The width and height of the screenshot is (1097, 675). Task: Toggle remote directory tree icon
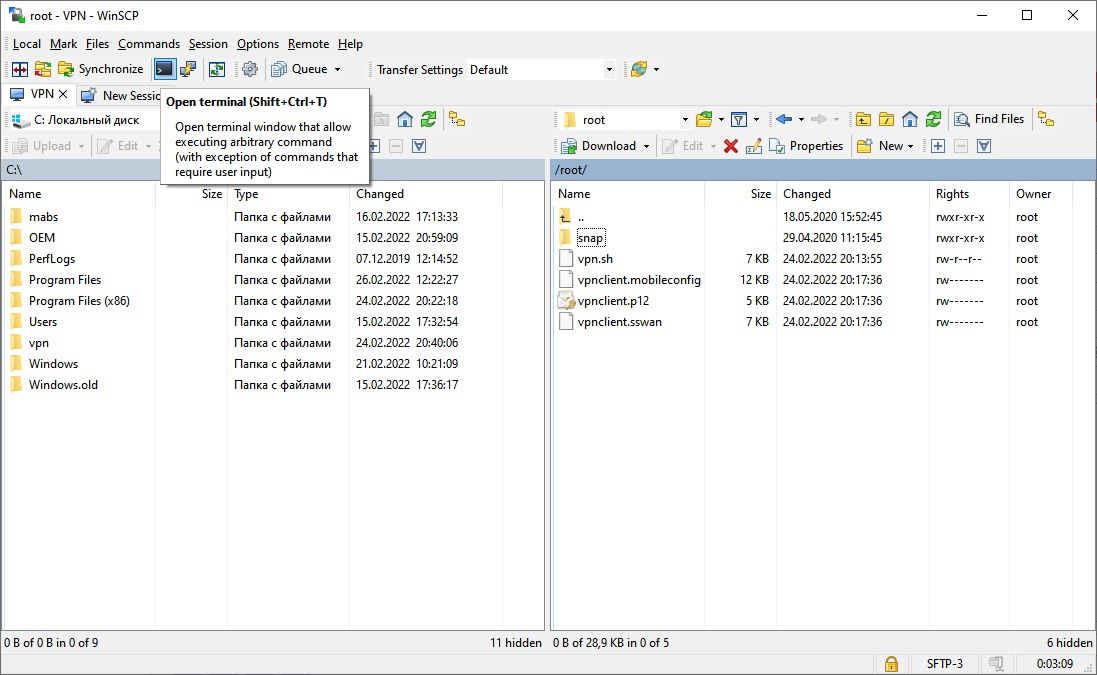(x=1046, y=120)
